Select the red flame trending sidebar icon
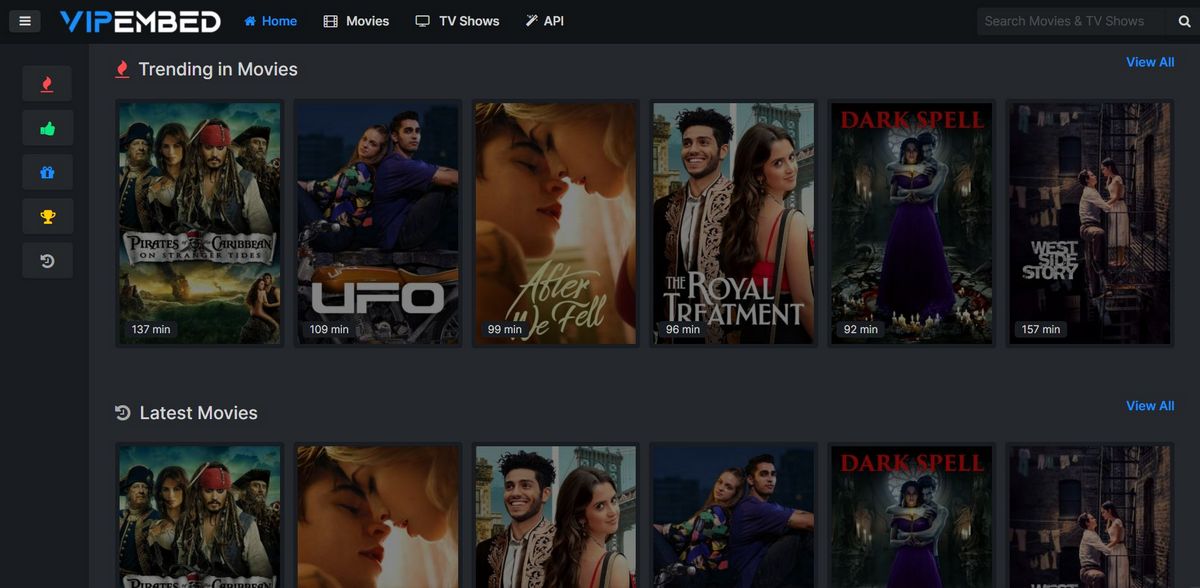Image resolution: width=1200 pixels, height=588 pixels. coord(47,84)
